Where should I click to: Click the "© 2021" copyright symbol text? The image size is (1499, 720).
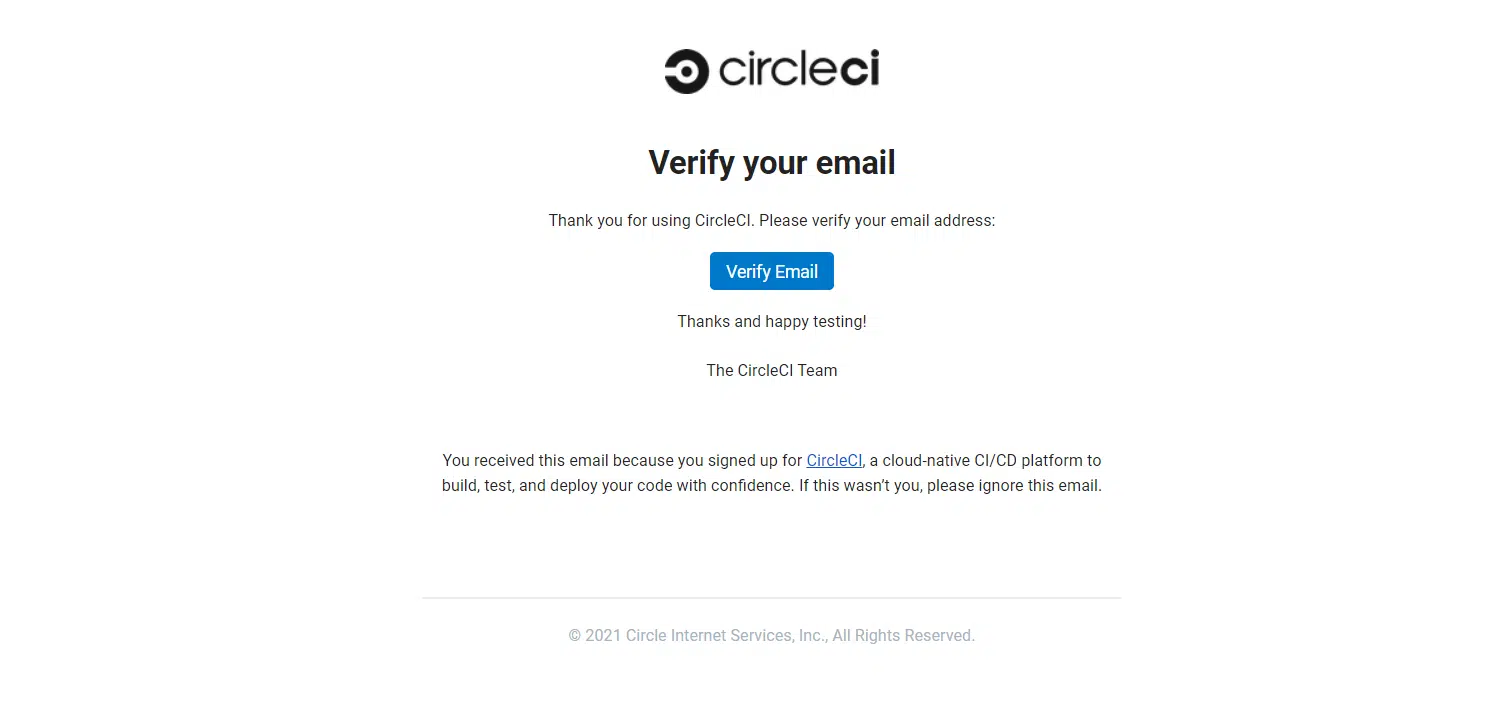pos(595,635)
